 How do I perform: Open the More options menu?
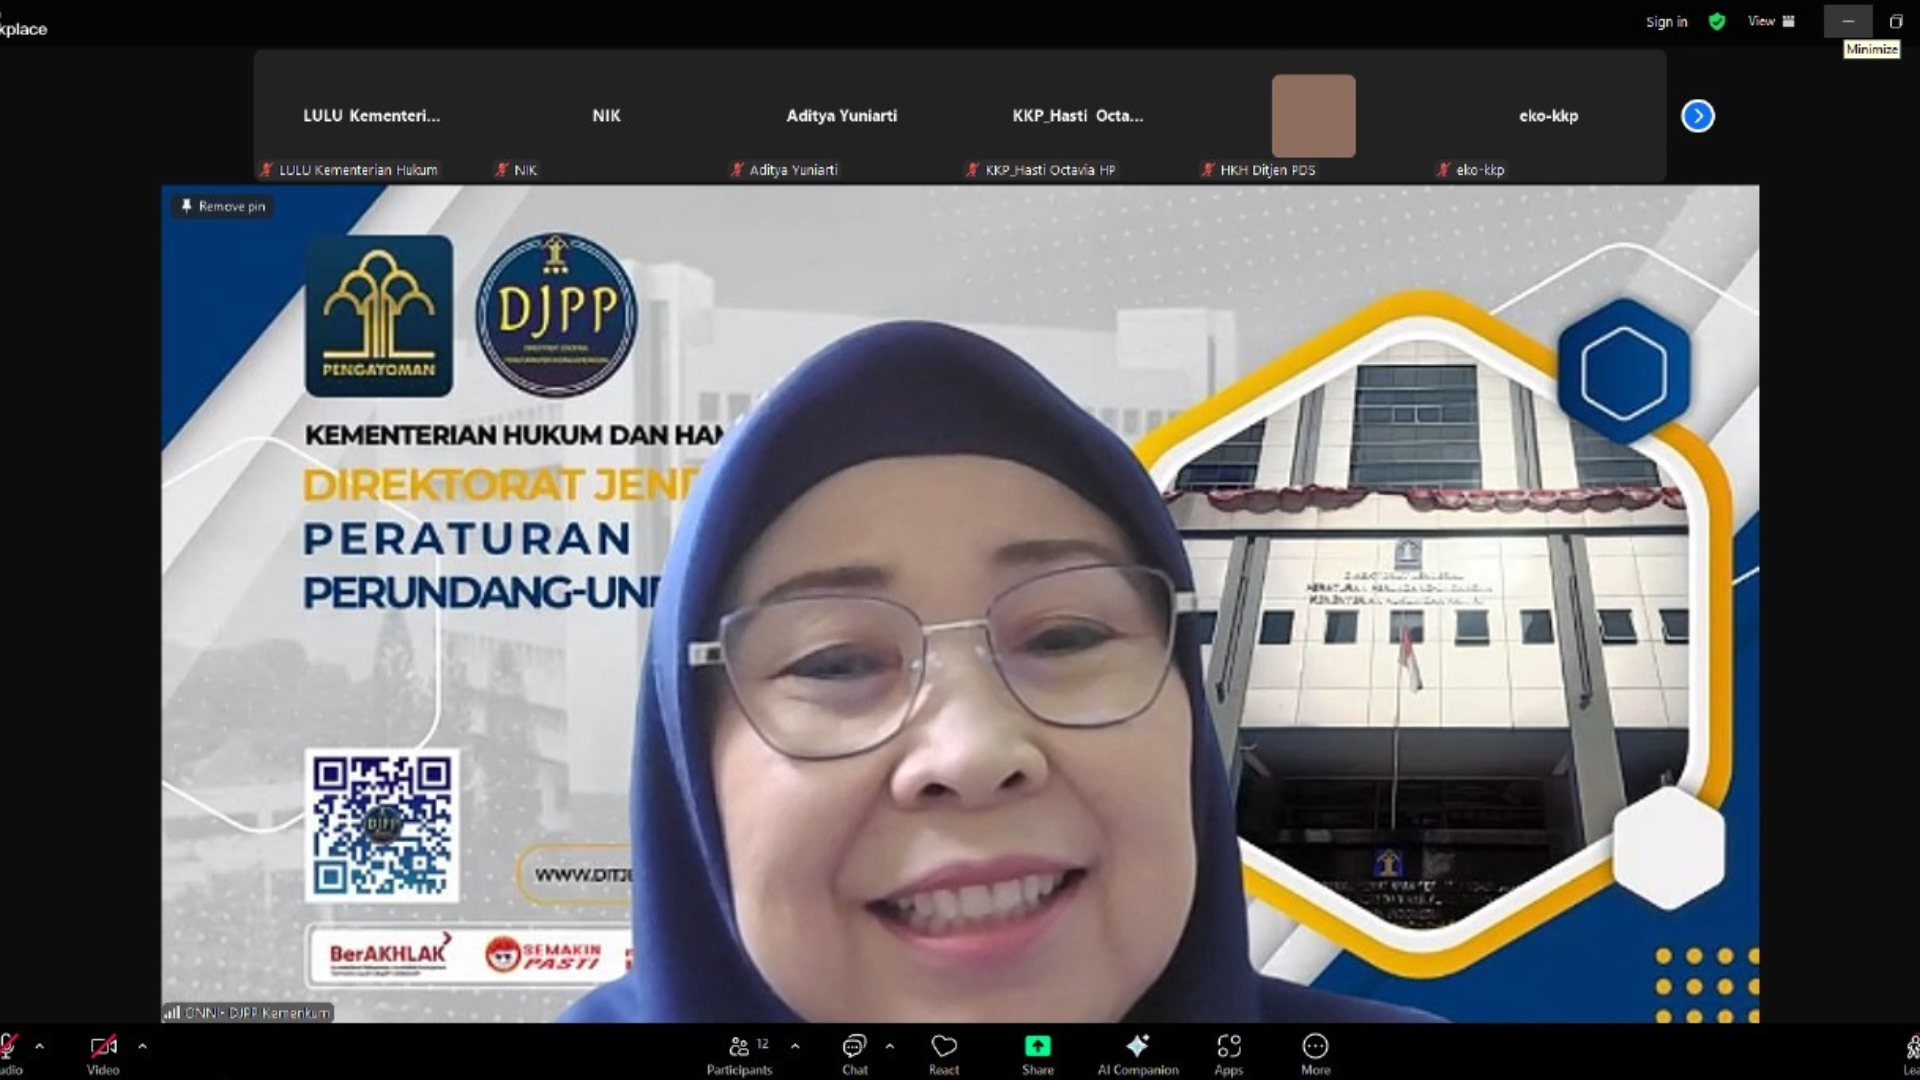pos(1315,1055)
